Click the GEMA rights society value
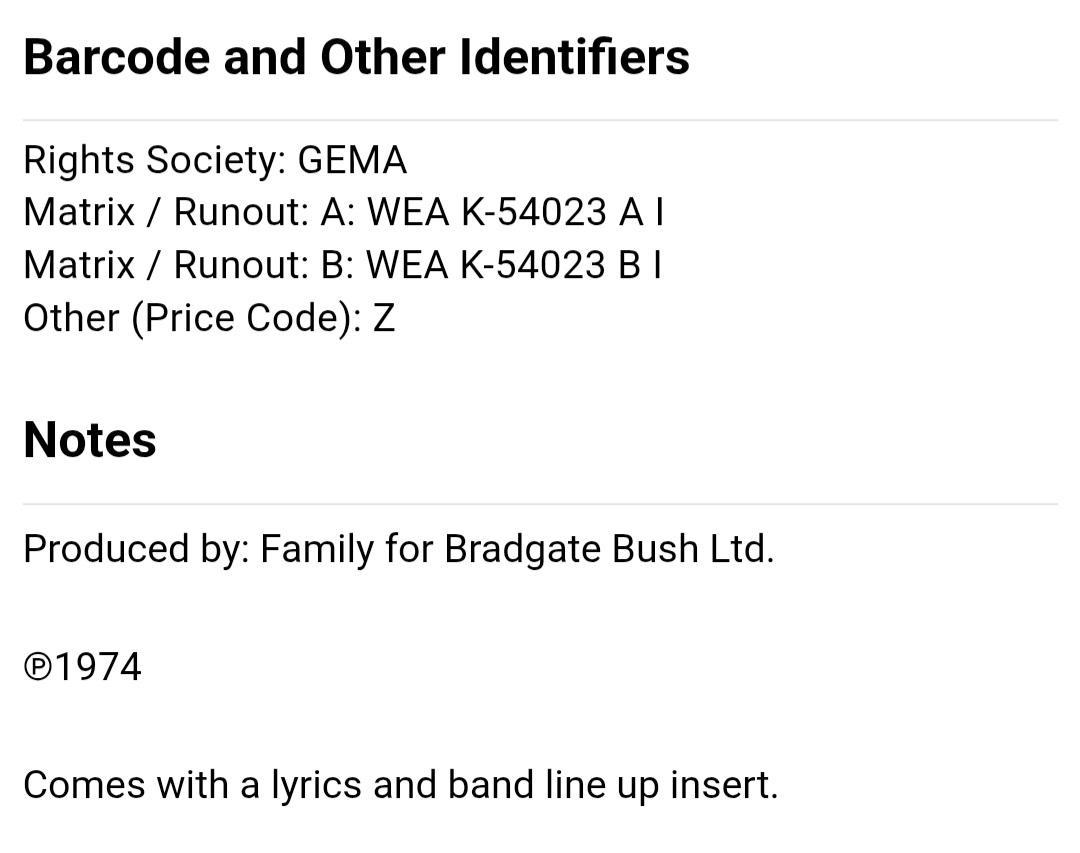1080x853 pixels. click(352, 161)
